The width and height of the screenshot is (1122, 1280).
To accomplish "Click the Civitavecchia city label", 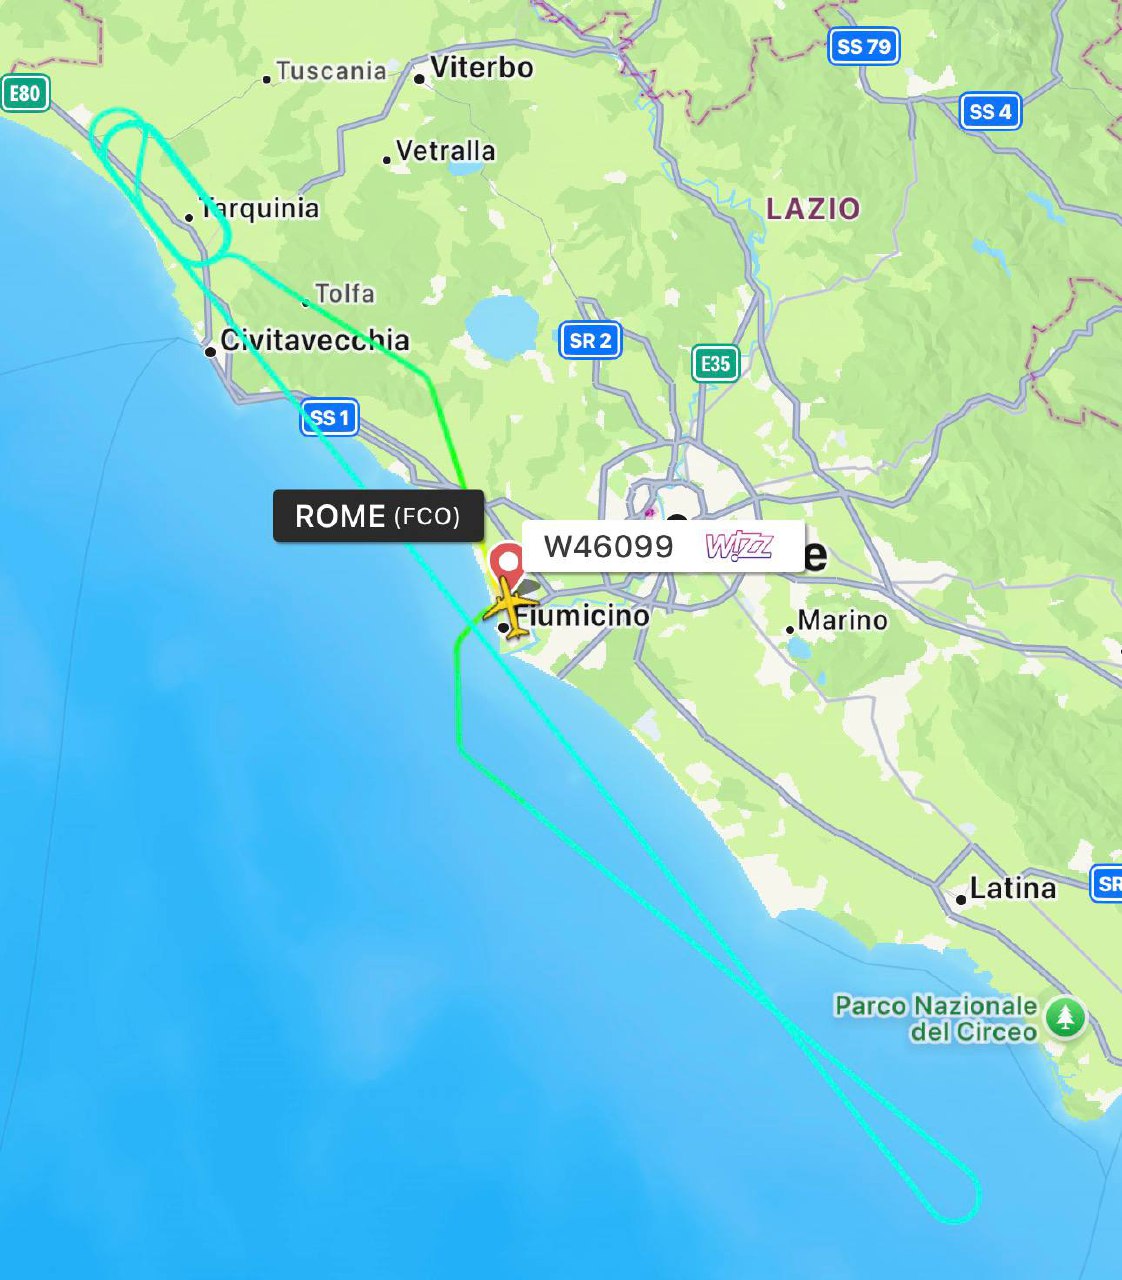I will click(x=315, y=340).
